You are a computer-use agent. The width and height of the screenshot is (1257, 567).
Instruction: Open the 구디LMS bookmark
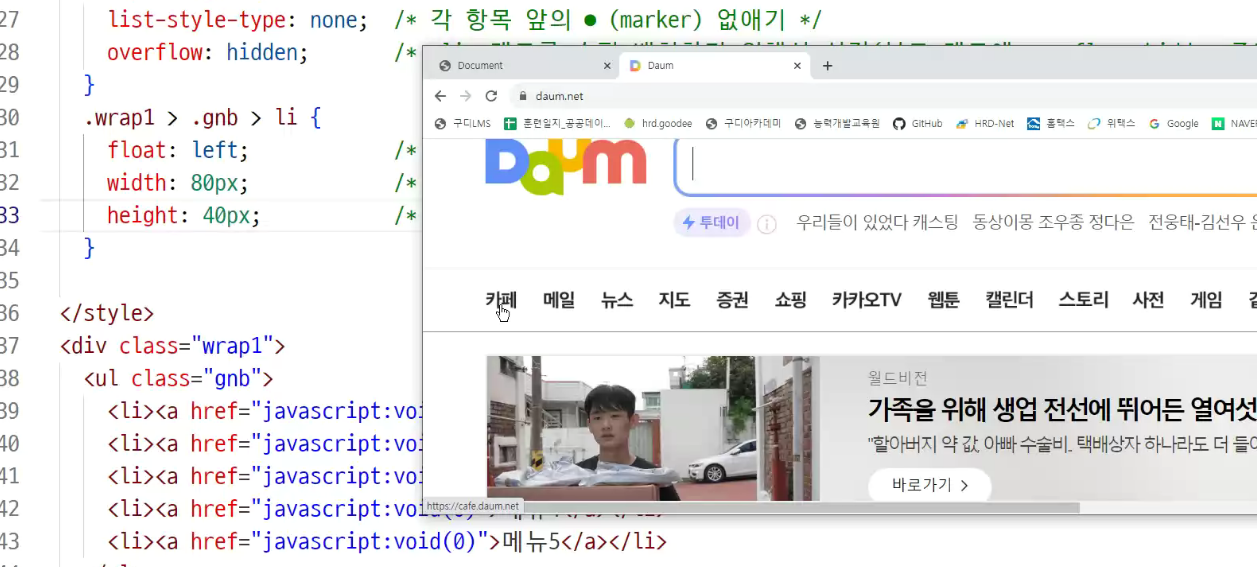coord(462,124)
